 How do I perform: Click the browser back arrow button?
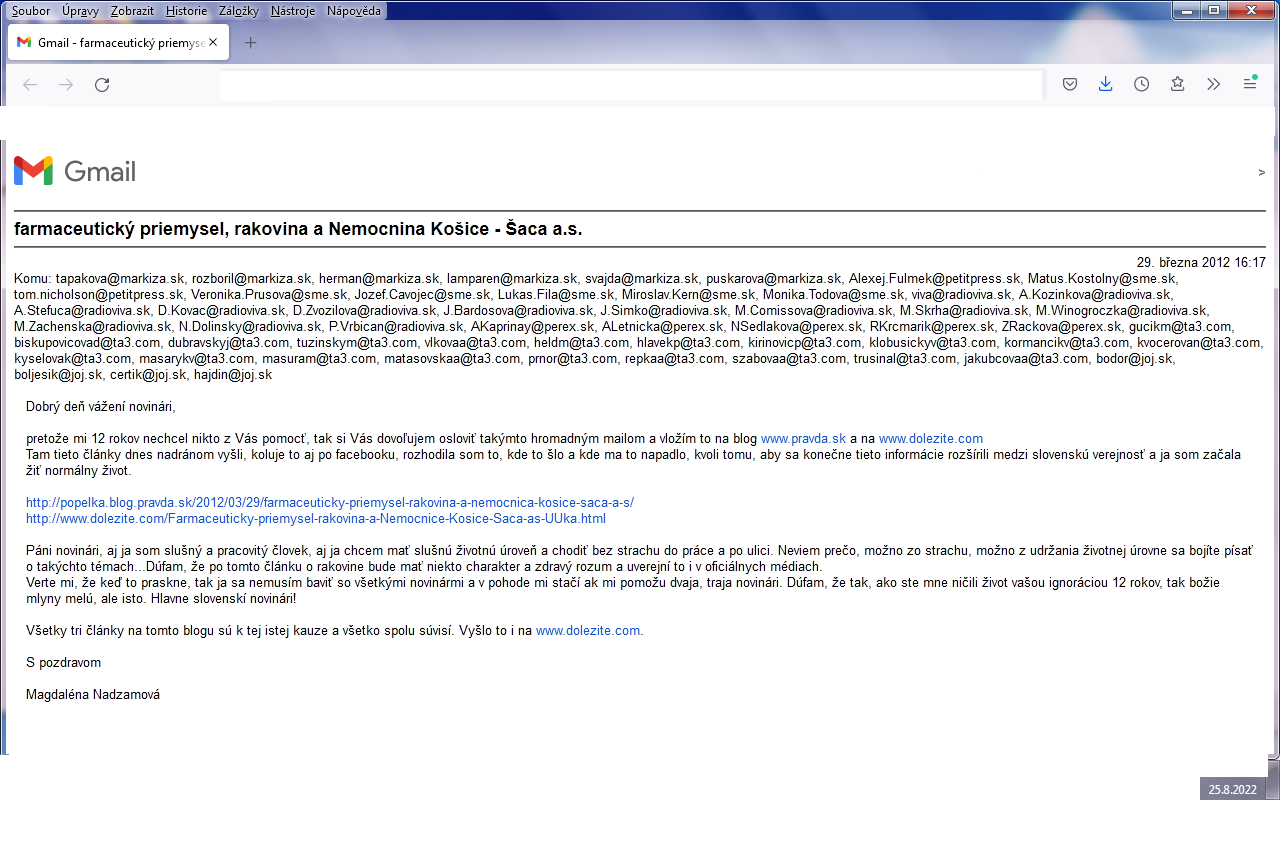30,85
